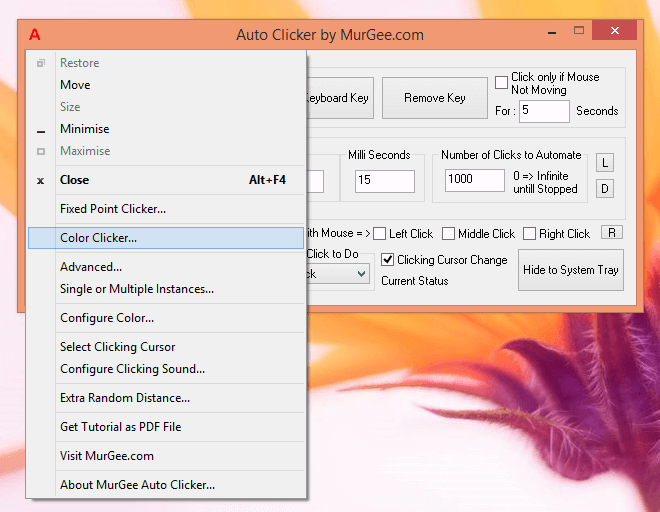
Task: Uncheck Clicking Cursor Change
Action: [387, 260]
